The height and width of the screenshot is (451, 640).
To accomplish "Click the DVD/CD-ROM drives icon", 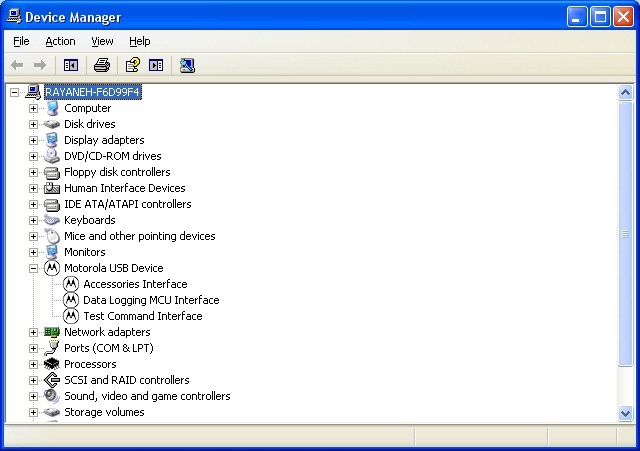I will pos(52,156).
